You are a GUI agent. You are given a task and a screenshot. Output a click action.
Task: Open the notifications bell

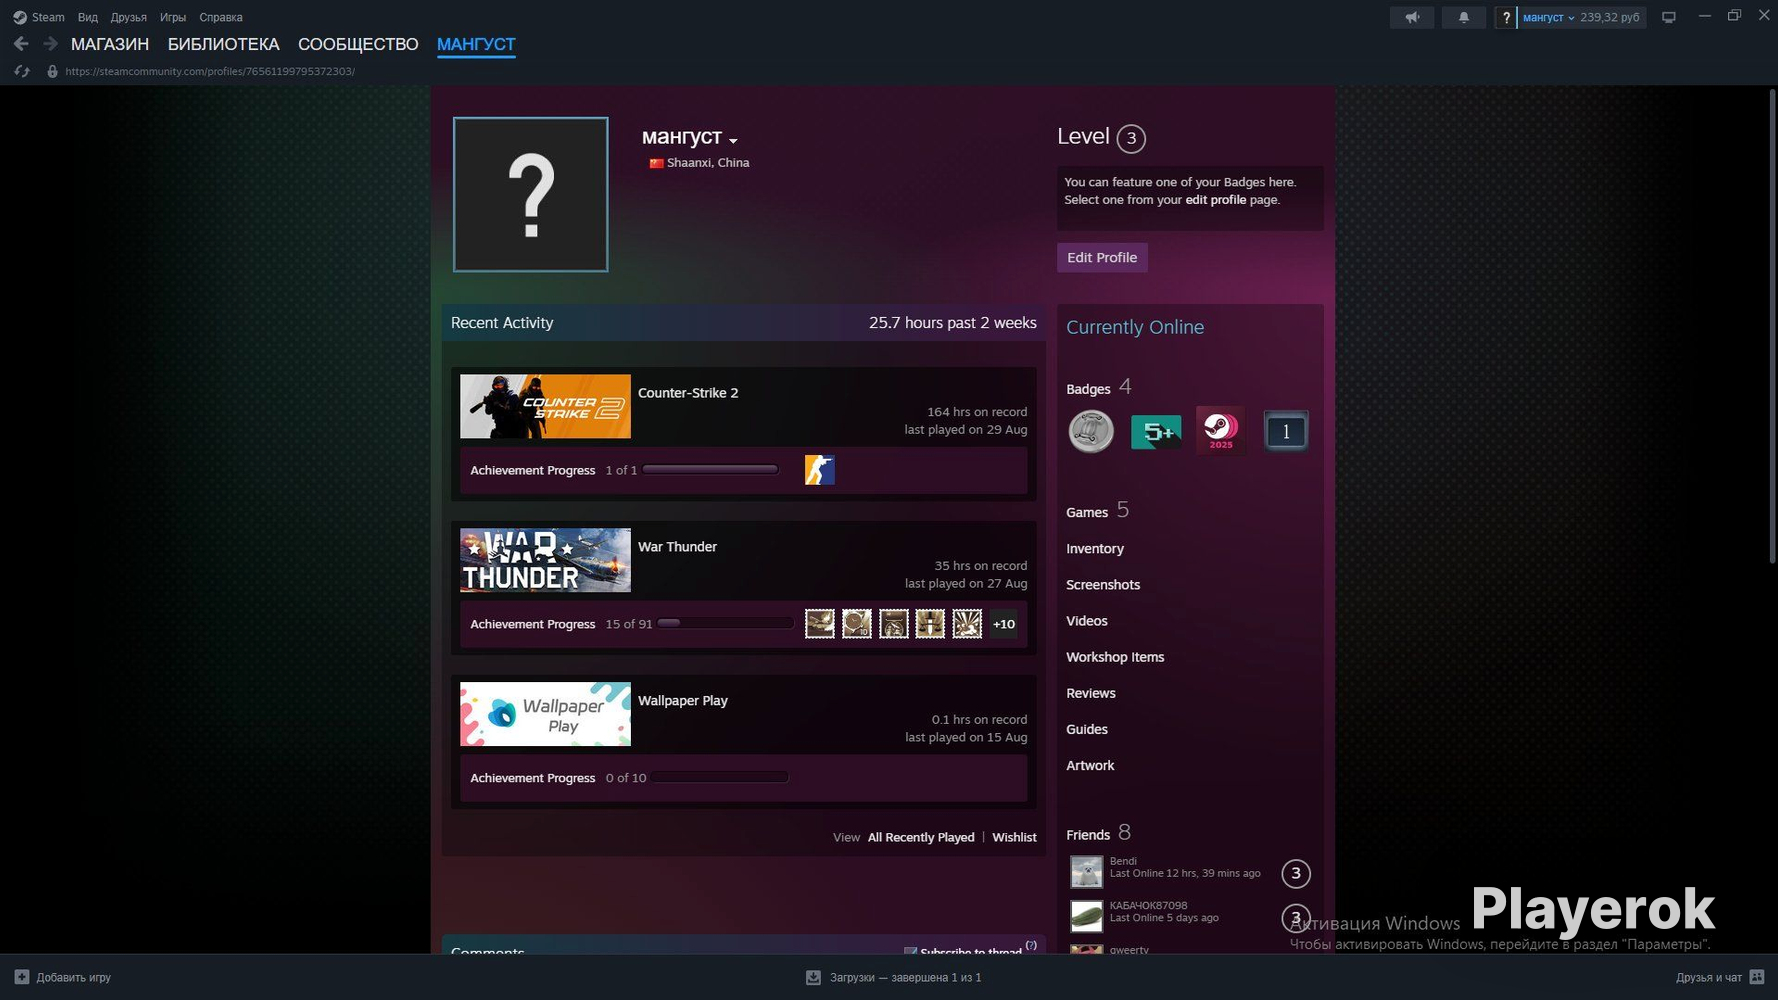pos(1464,17)
